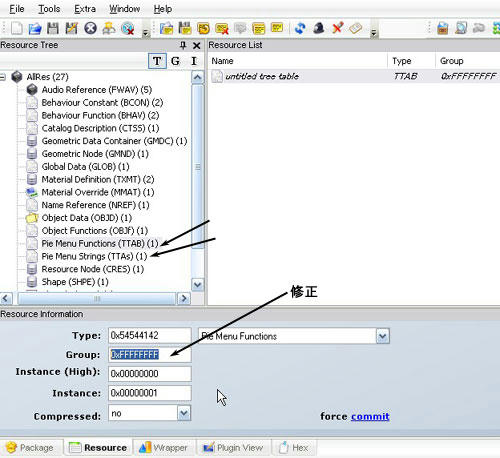Click the blue double-arrow refresh icon

(x=300, y=28)
